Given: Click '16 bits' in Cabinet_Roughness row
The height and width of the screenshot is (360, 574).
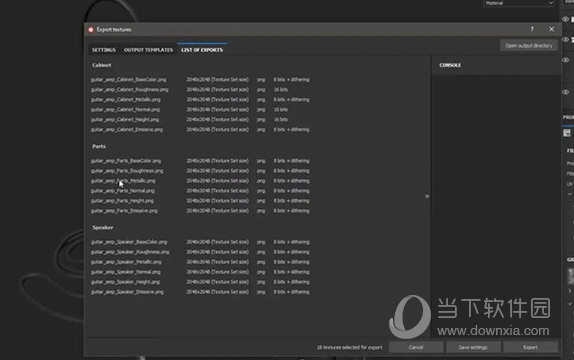Looking at the screenshot, I should 280,89.
